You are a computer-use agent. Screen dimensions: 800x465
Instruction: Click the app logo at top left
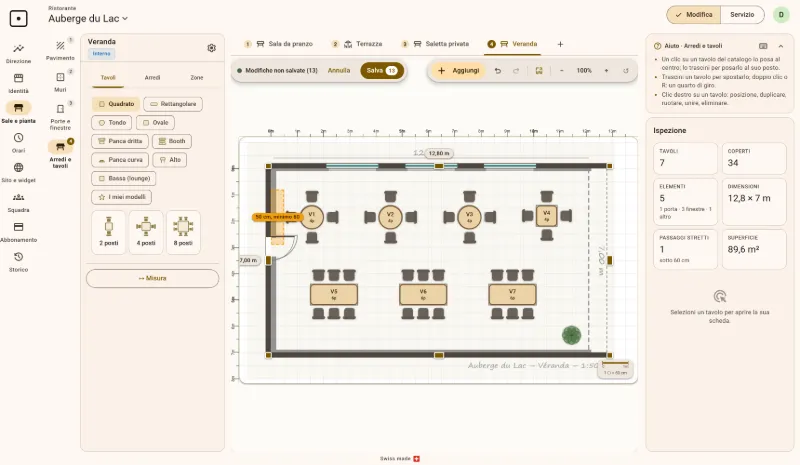point(18,19)
